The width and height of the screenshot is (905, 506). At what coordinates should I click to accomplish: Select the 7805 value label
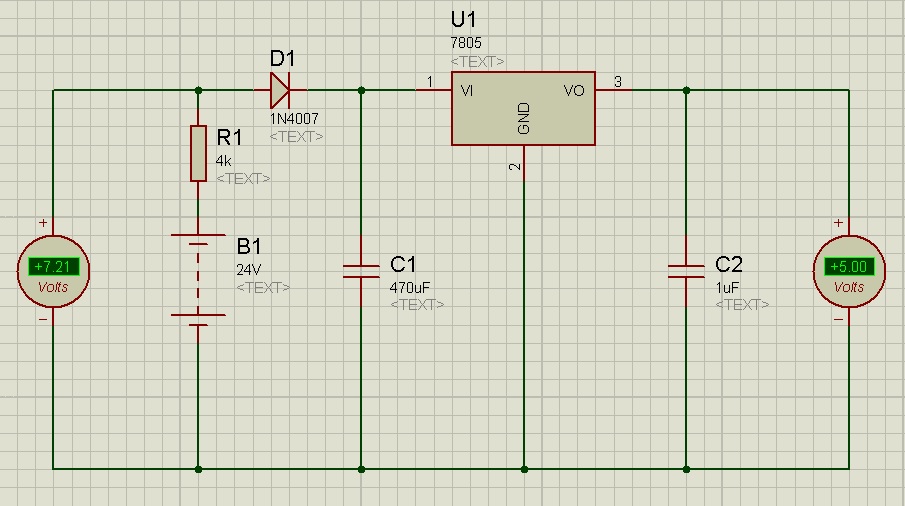466,43
